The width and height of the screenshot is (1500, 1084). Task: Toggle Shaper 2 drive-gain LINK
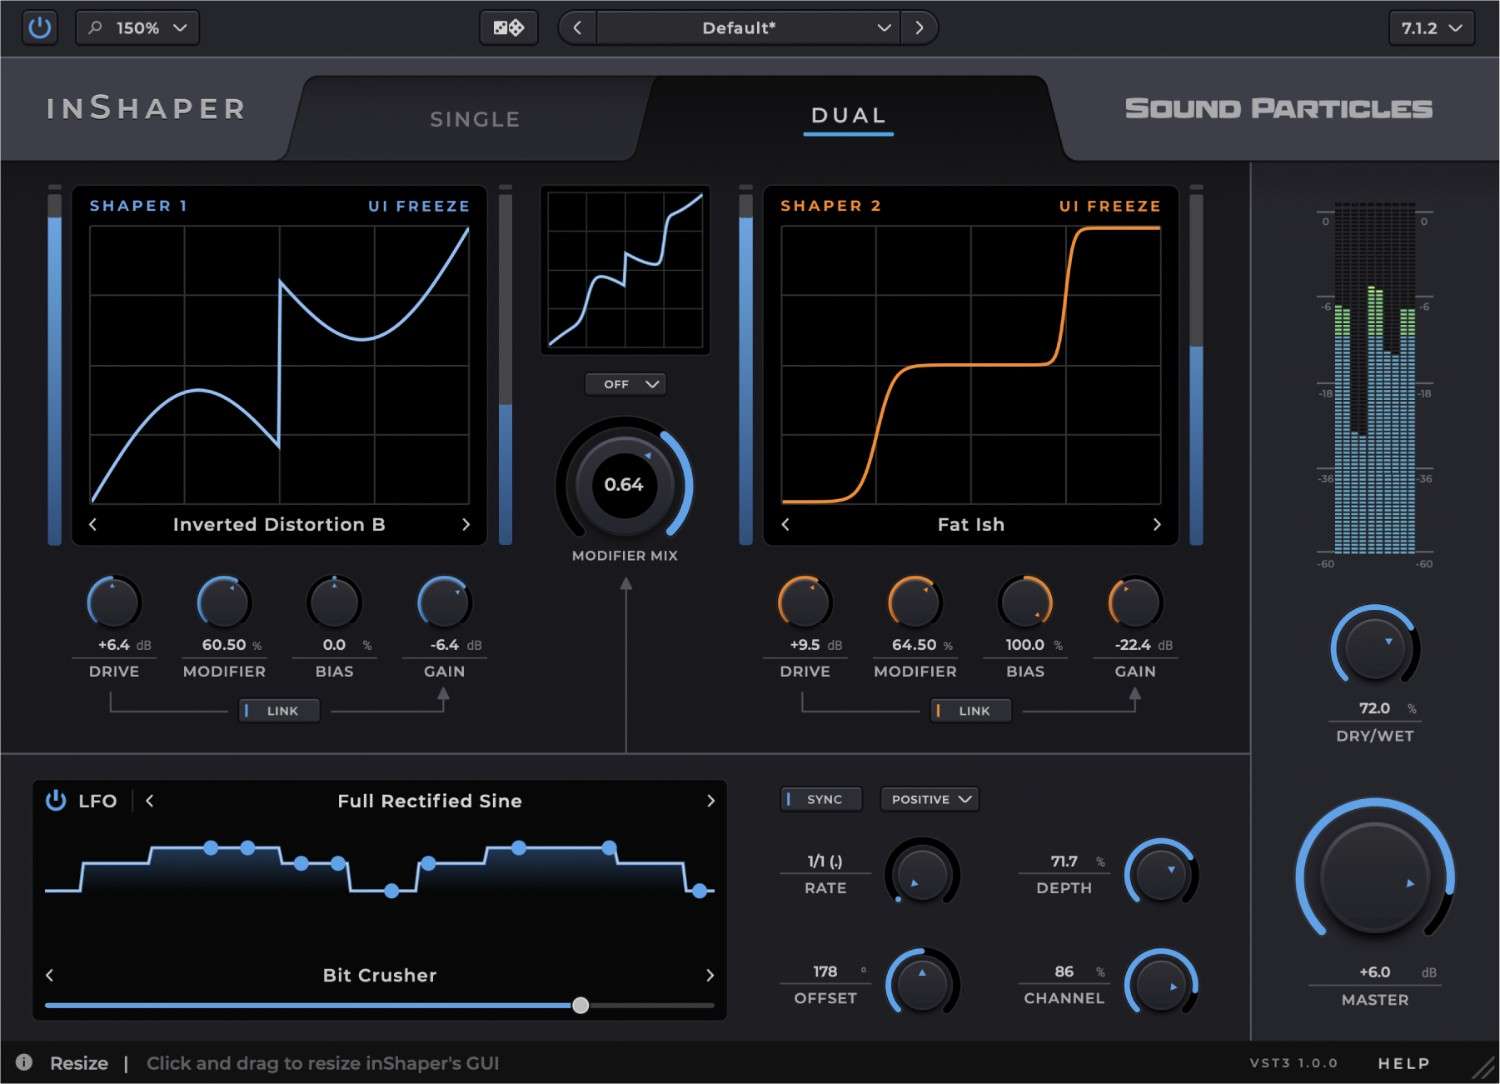coord(970,710)
